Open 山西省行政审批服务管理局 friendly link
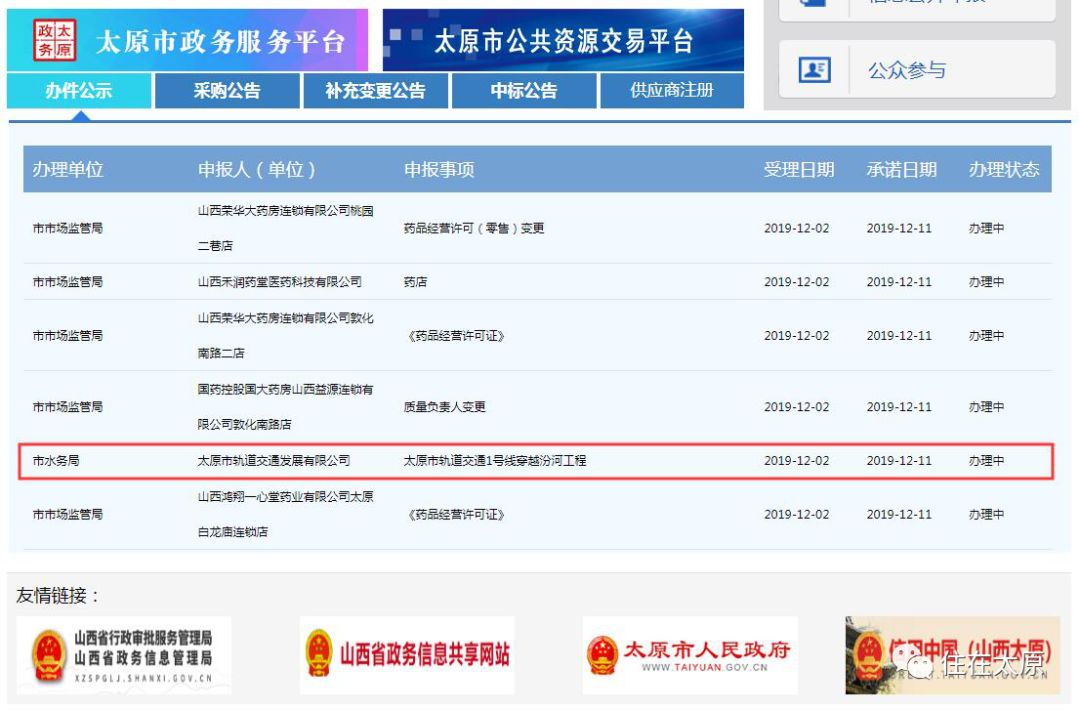Viewport: 1080px width, 711px height. click(x=124, y=655)
